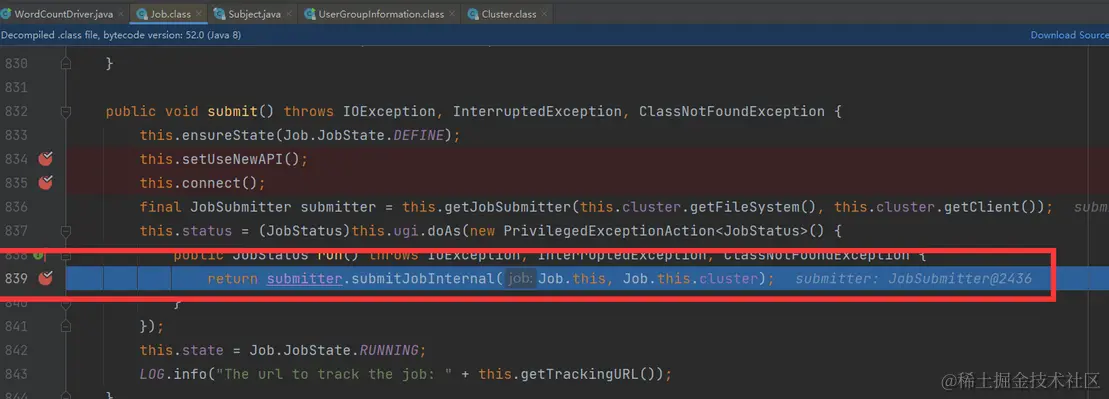Toggle the breakpoint on line 834
This screenshot has height=399, width=1109.
pyautogui.click(x=46, y=159)
